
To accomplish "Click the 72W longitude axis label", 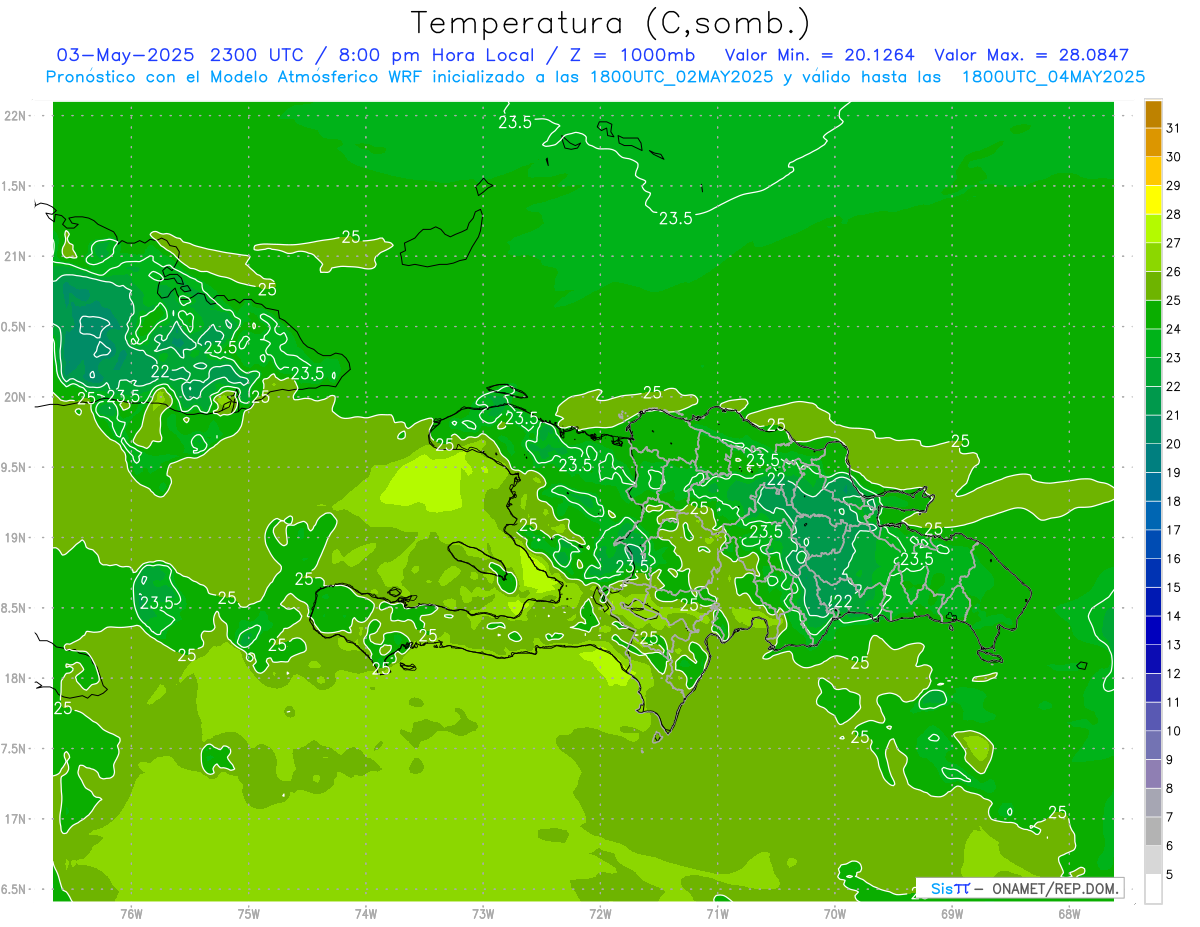I will click(x=600, y=914).
